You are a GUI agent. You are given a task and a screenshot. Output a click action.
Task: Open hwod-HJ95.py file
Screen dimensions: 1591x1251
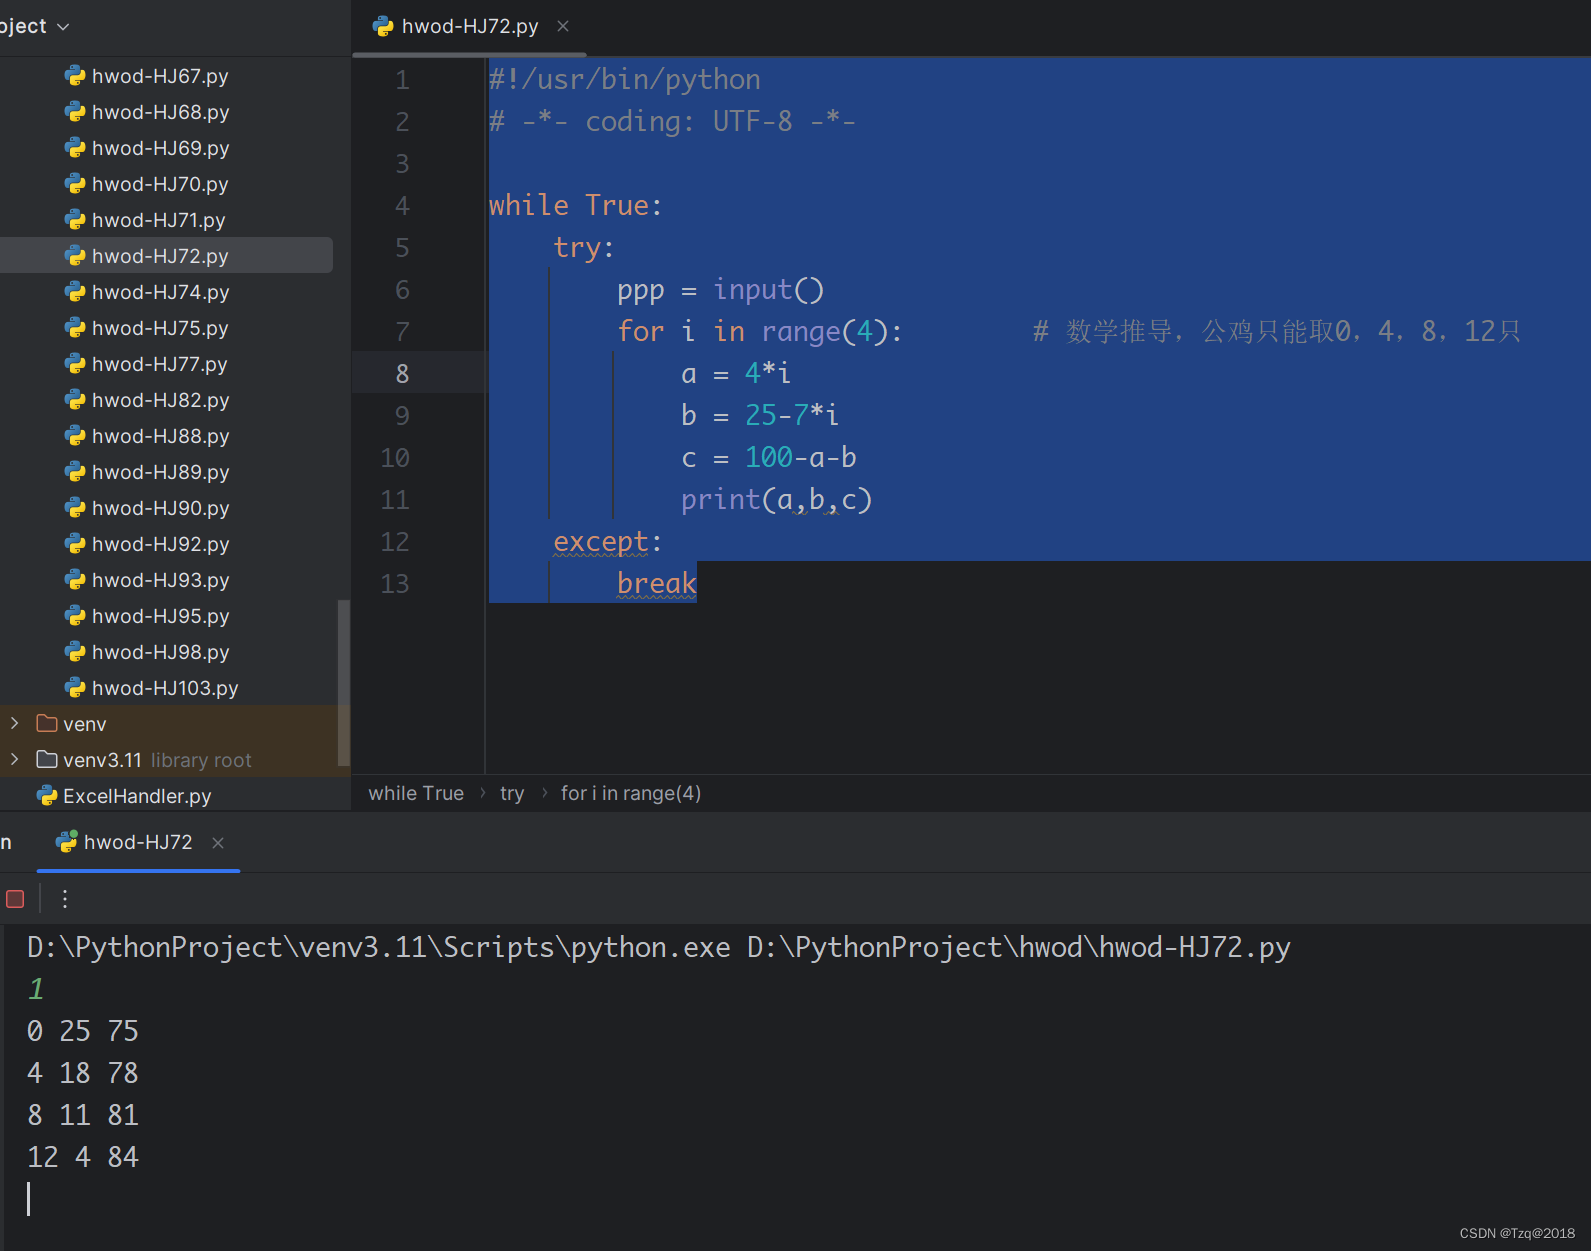160,616
